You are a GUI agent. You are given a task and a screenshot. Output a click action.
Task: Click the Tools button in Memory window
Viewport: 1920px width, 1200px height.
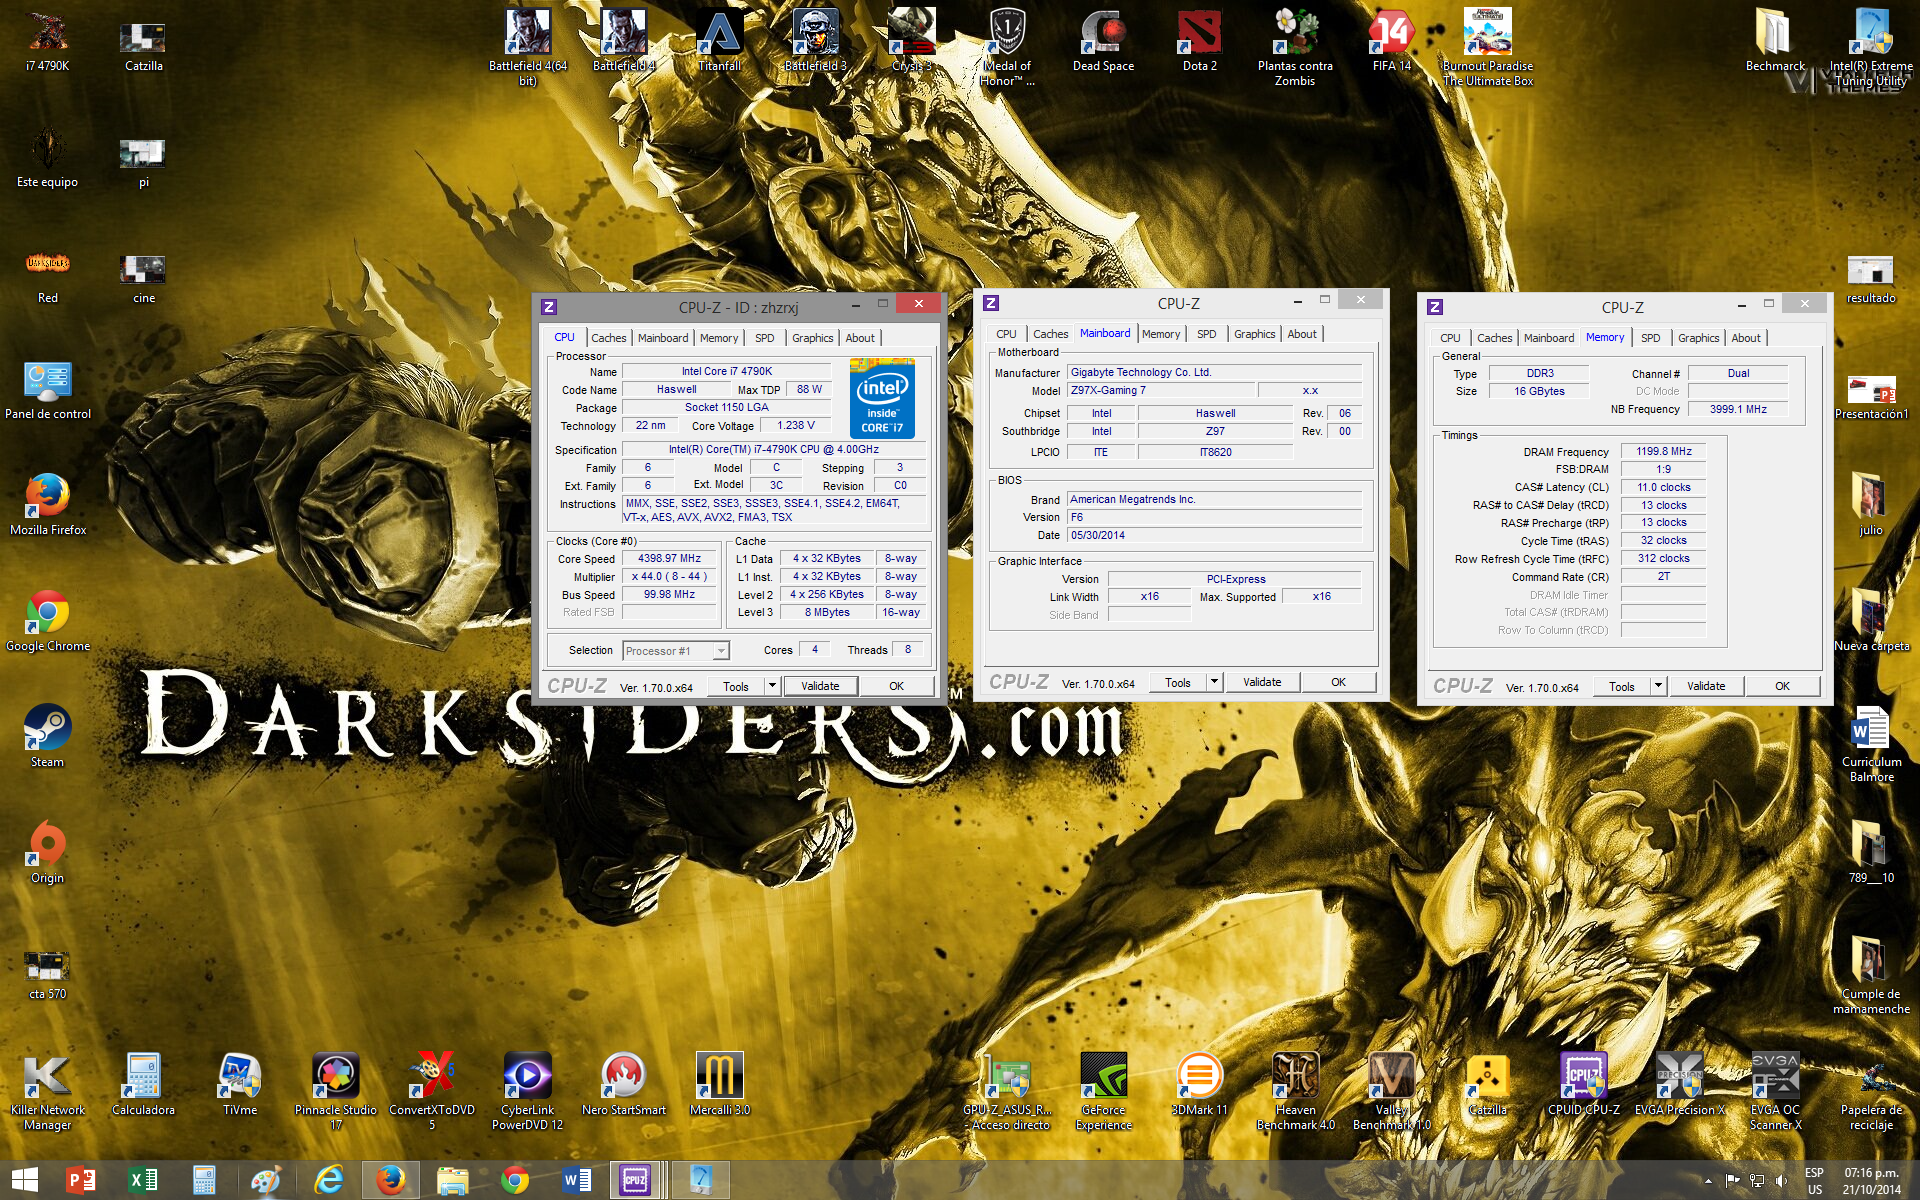(1622, 686)
